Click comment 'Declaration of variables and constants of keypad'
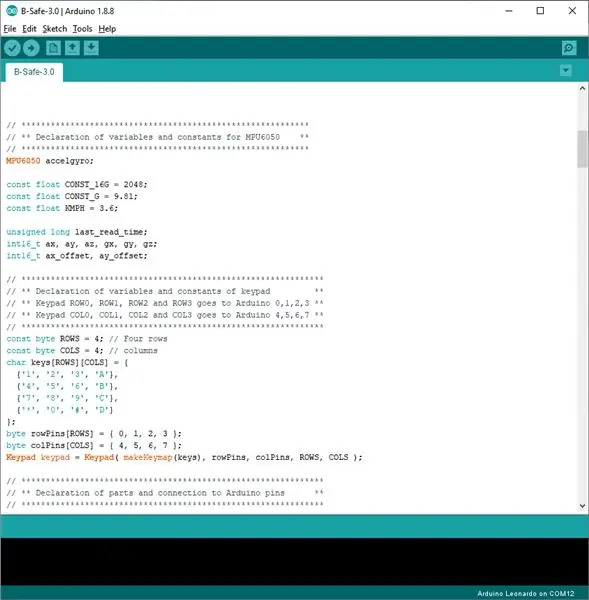This screenshot has height=600, width=589. (x=165, y=291)
